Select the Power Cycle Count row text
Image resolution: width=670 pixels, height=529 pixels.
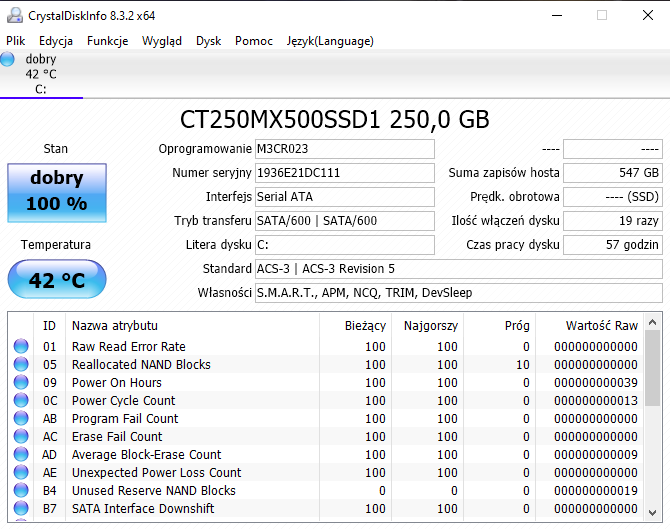[123, 400]
